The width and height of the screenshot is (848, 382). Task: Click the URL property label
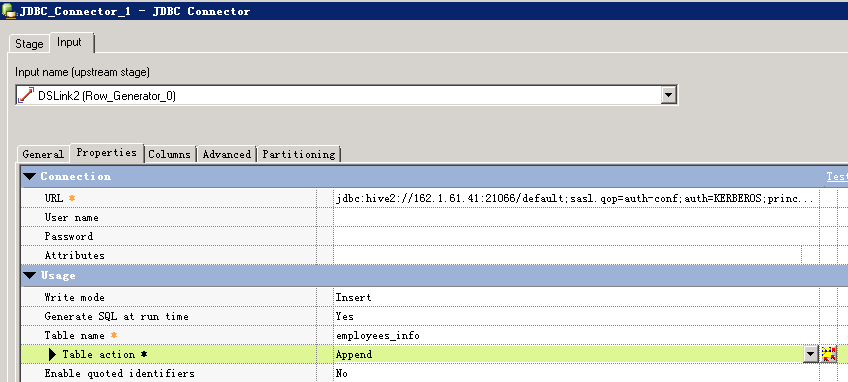(54, 199)
